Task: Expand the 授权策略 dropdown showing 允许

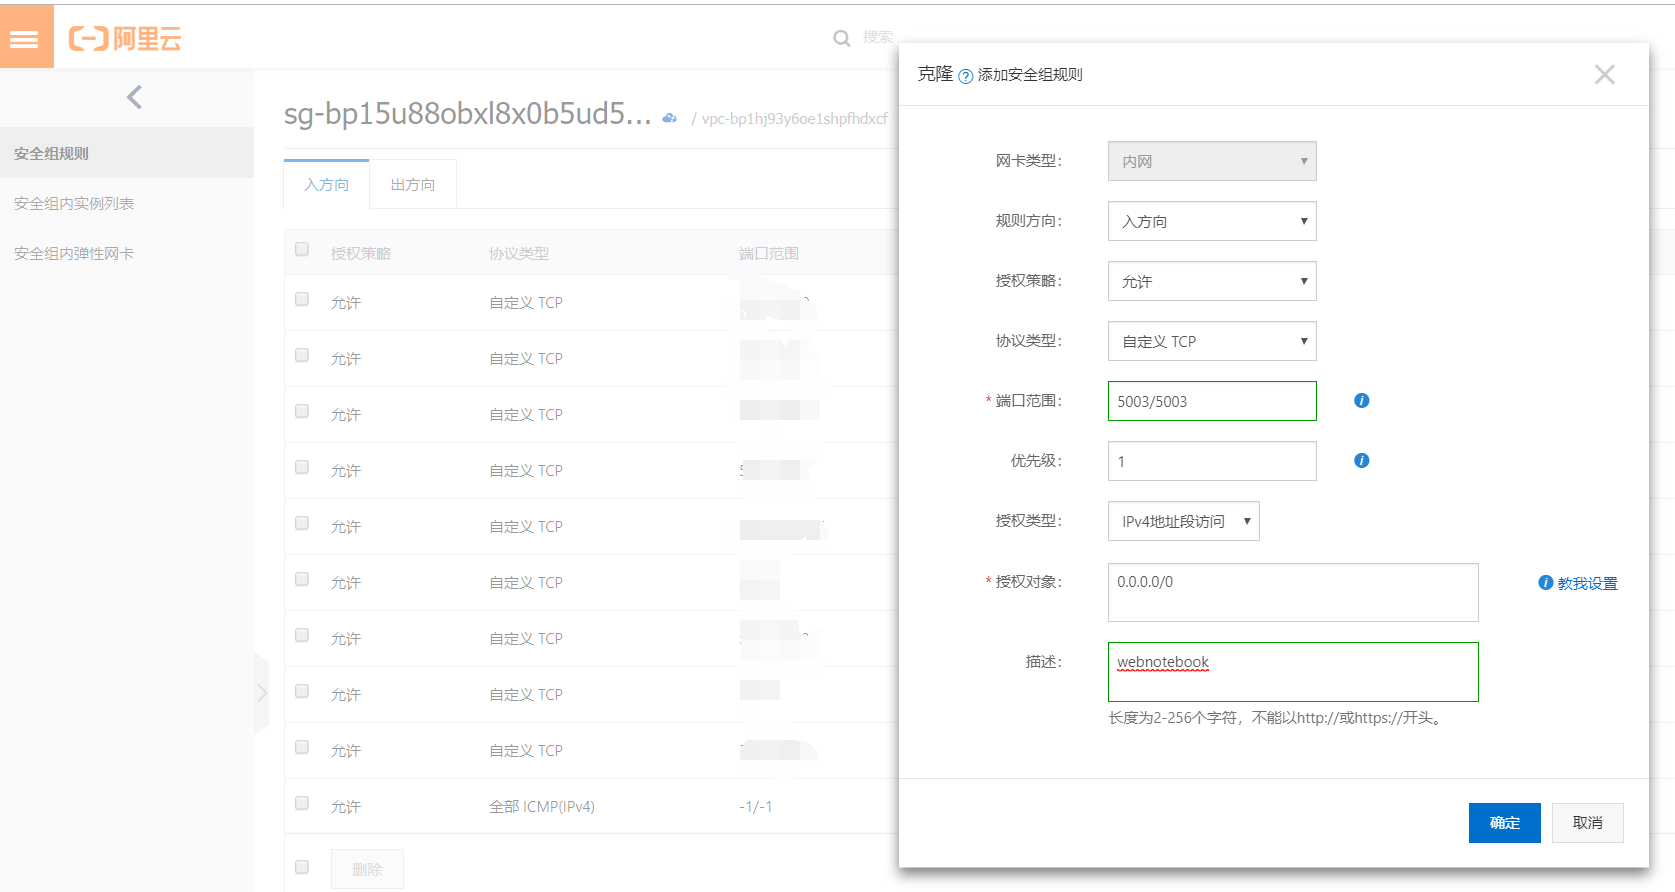Action: point(1212,281)
